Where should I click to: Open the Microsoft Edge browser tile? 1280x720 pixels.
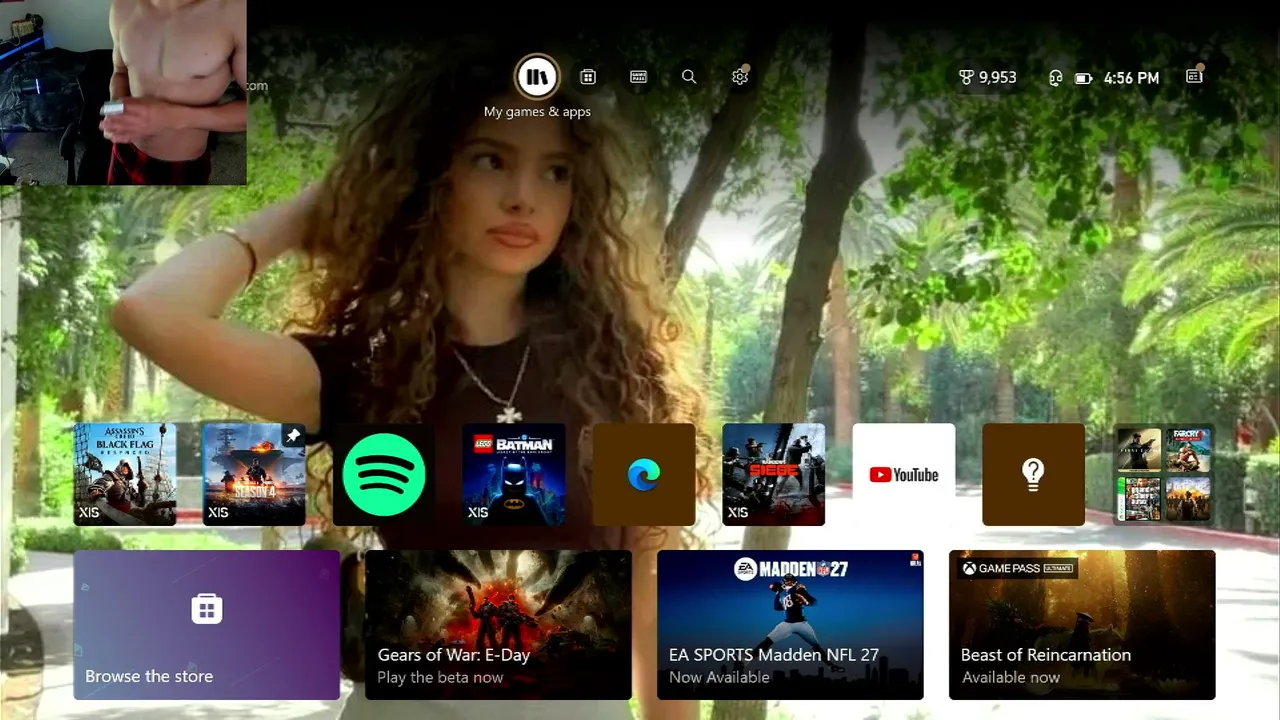click(x=644, y=474)
